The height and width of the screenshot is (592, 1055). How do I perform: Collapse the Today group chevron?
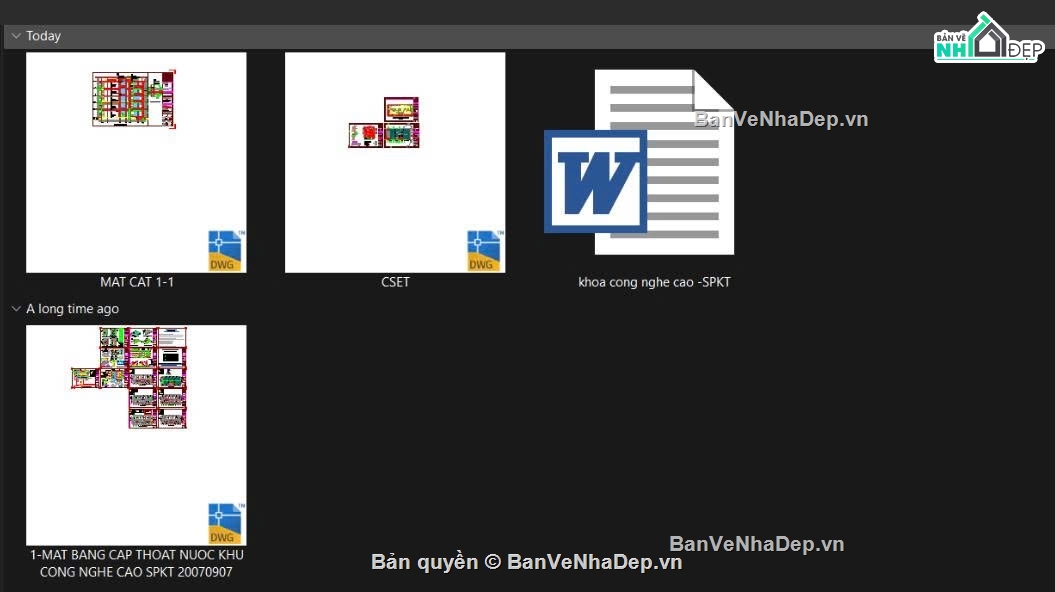click(x=16, y=36)
